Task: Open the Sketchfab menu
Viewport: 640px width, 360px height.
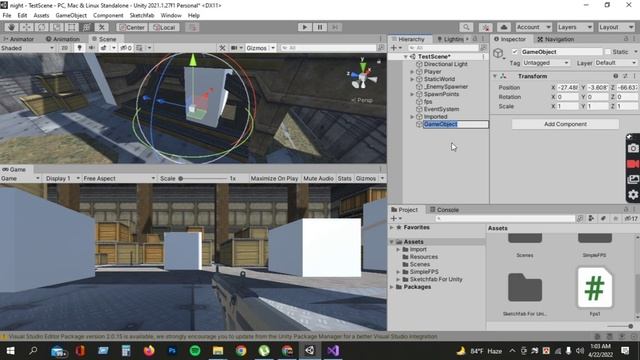Action: 142,16
